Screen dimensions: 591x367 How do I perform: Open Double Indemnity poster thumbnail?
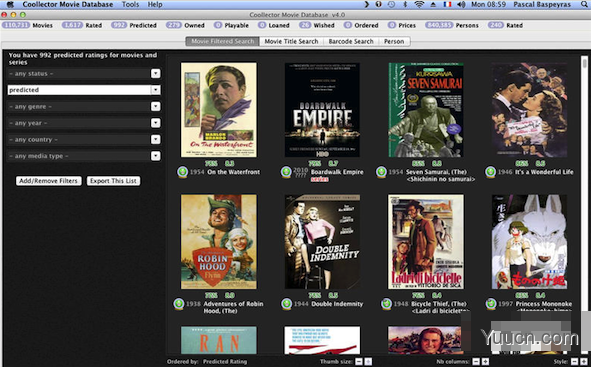tap(322, 242)
